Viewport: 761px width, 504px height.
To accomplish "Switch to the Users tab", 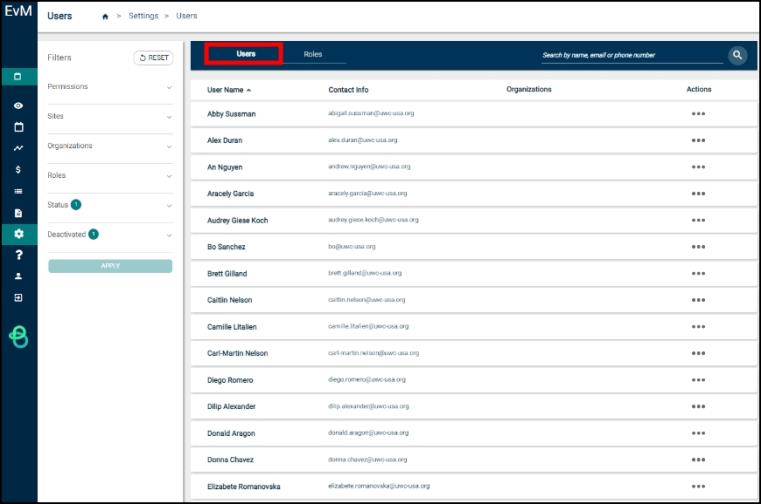I will (246, 54).
